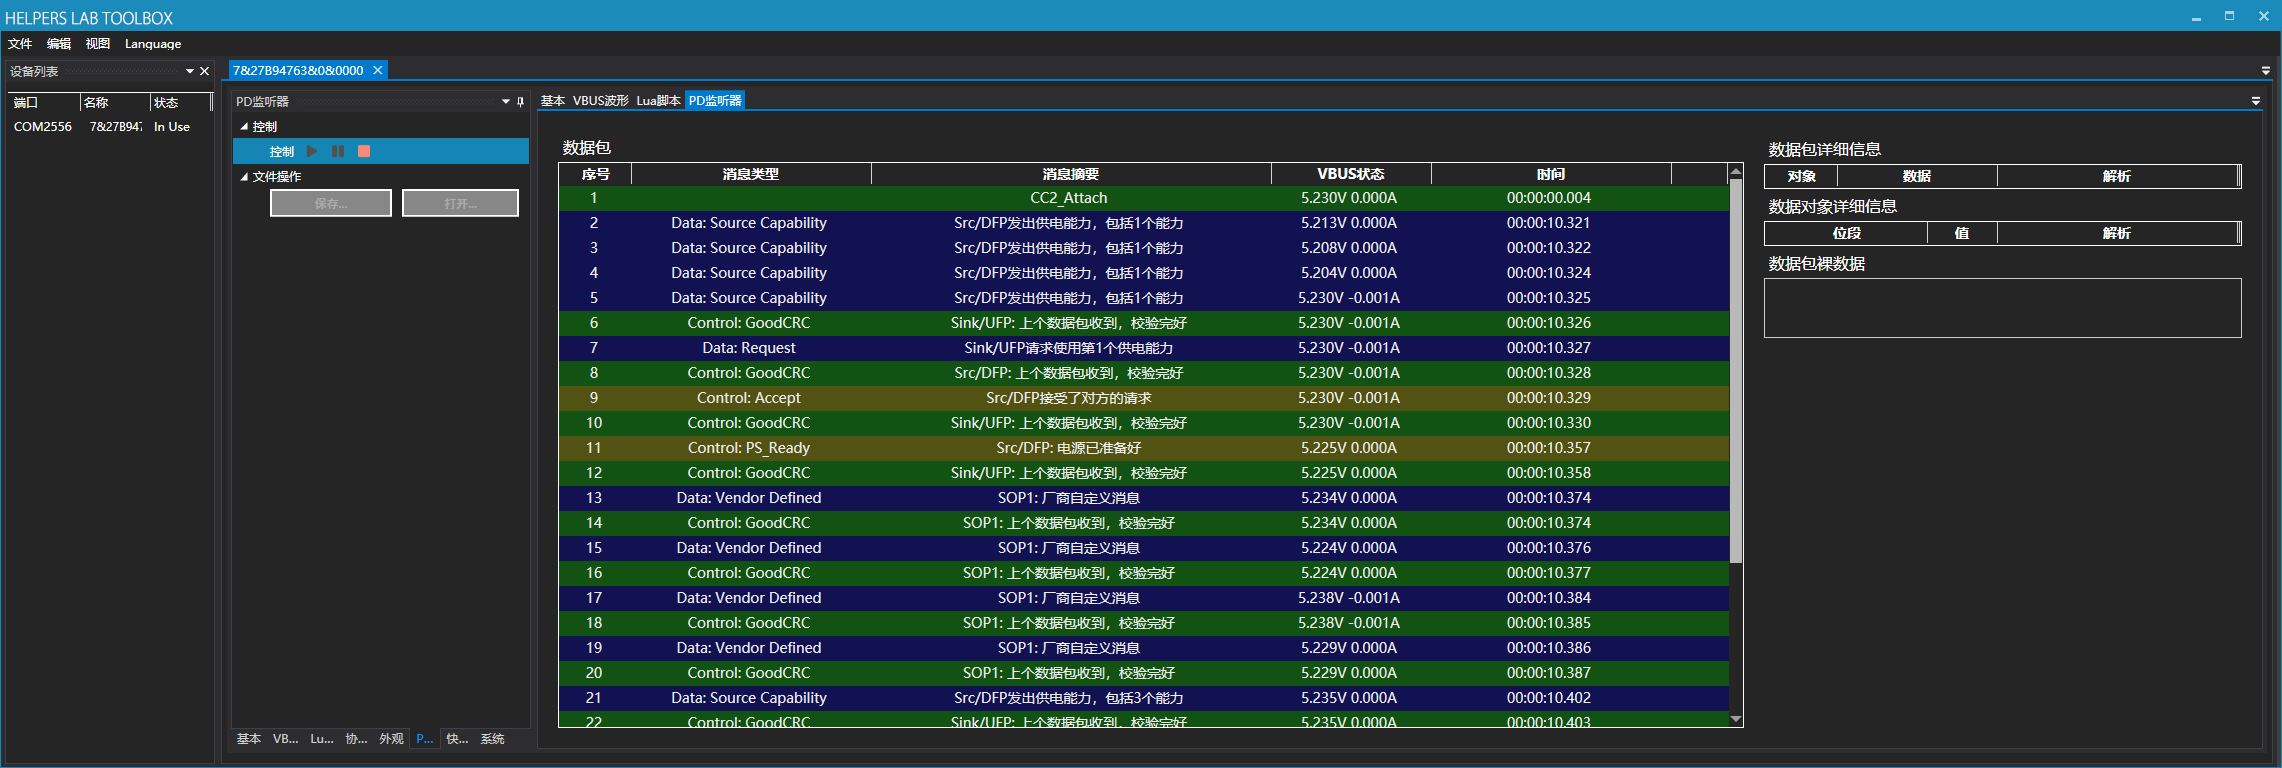
Task: Click the 5.238V -0.001A cell in row 17
Action: pyautogui.click(x=1349, y=598)
